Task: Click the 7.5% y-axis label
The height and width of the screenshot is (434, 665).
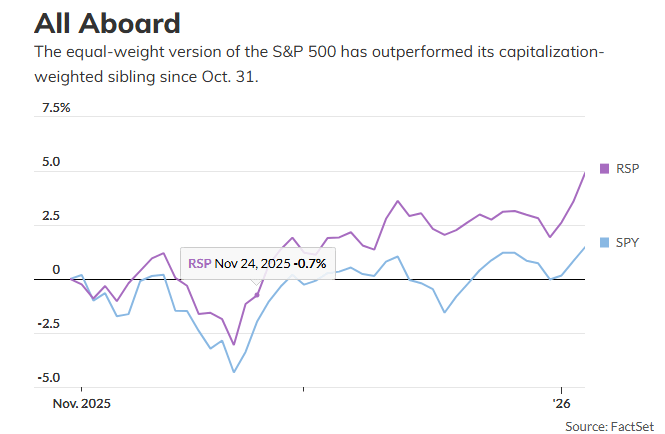Action: [x=56, y=108]
